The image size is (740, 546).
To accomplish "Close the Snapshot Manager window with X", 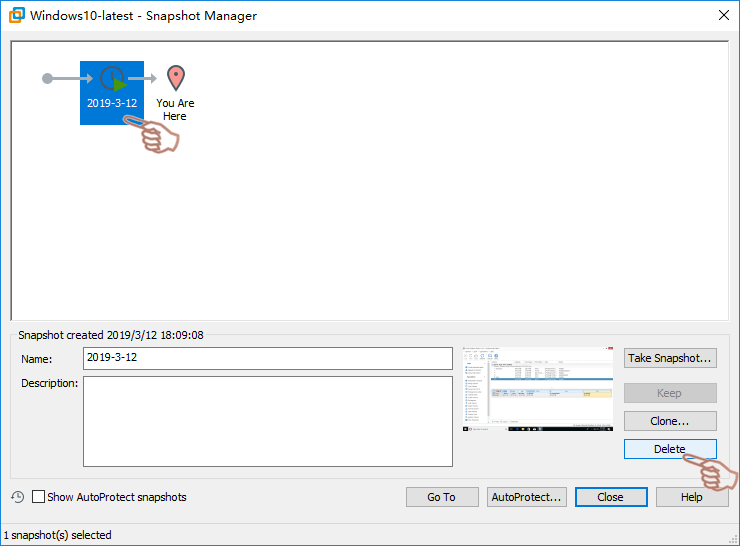I will point(723,15).
